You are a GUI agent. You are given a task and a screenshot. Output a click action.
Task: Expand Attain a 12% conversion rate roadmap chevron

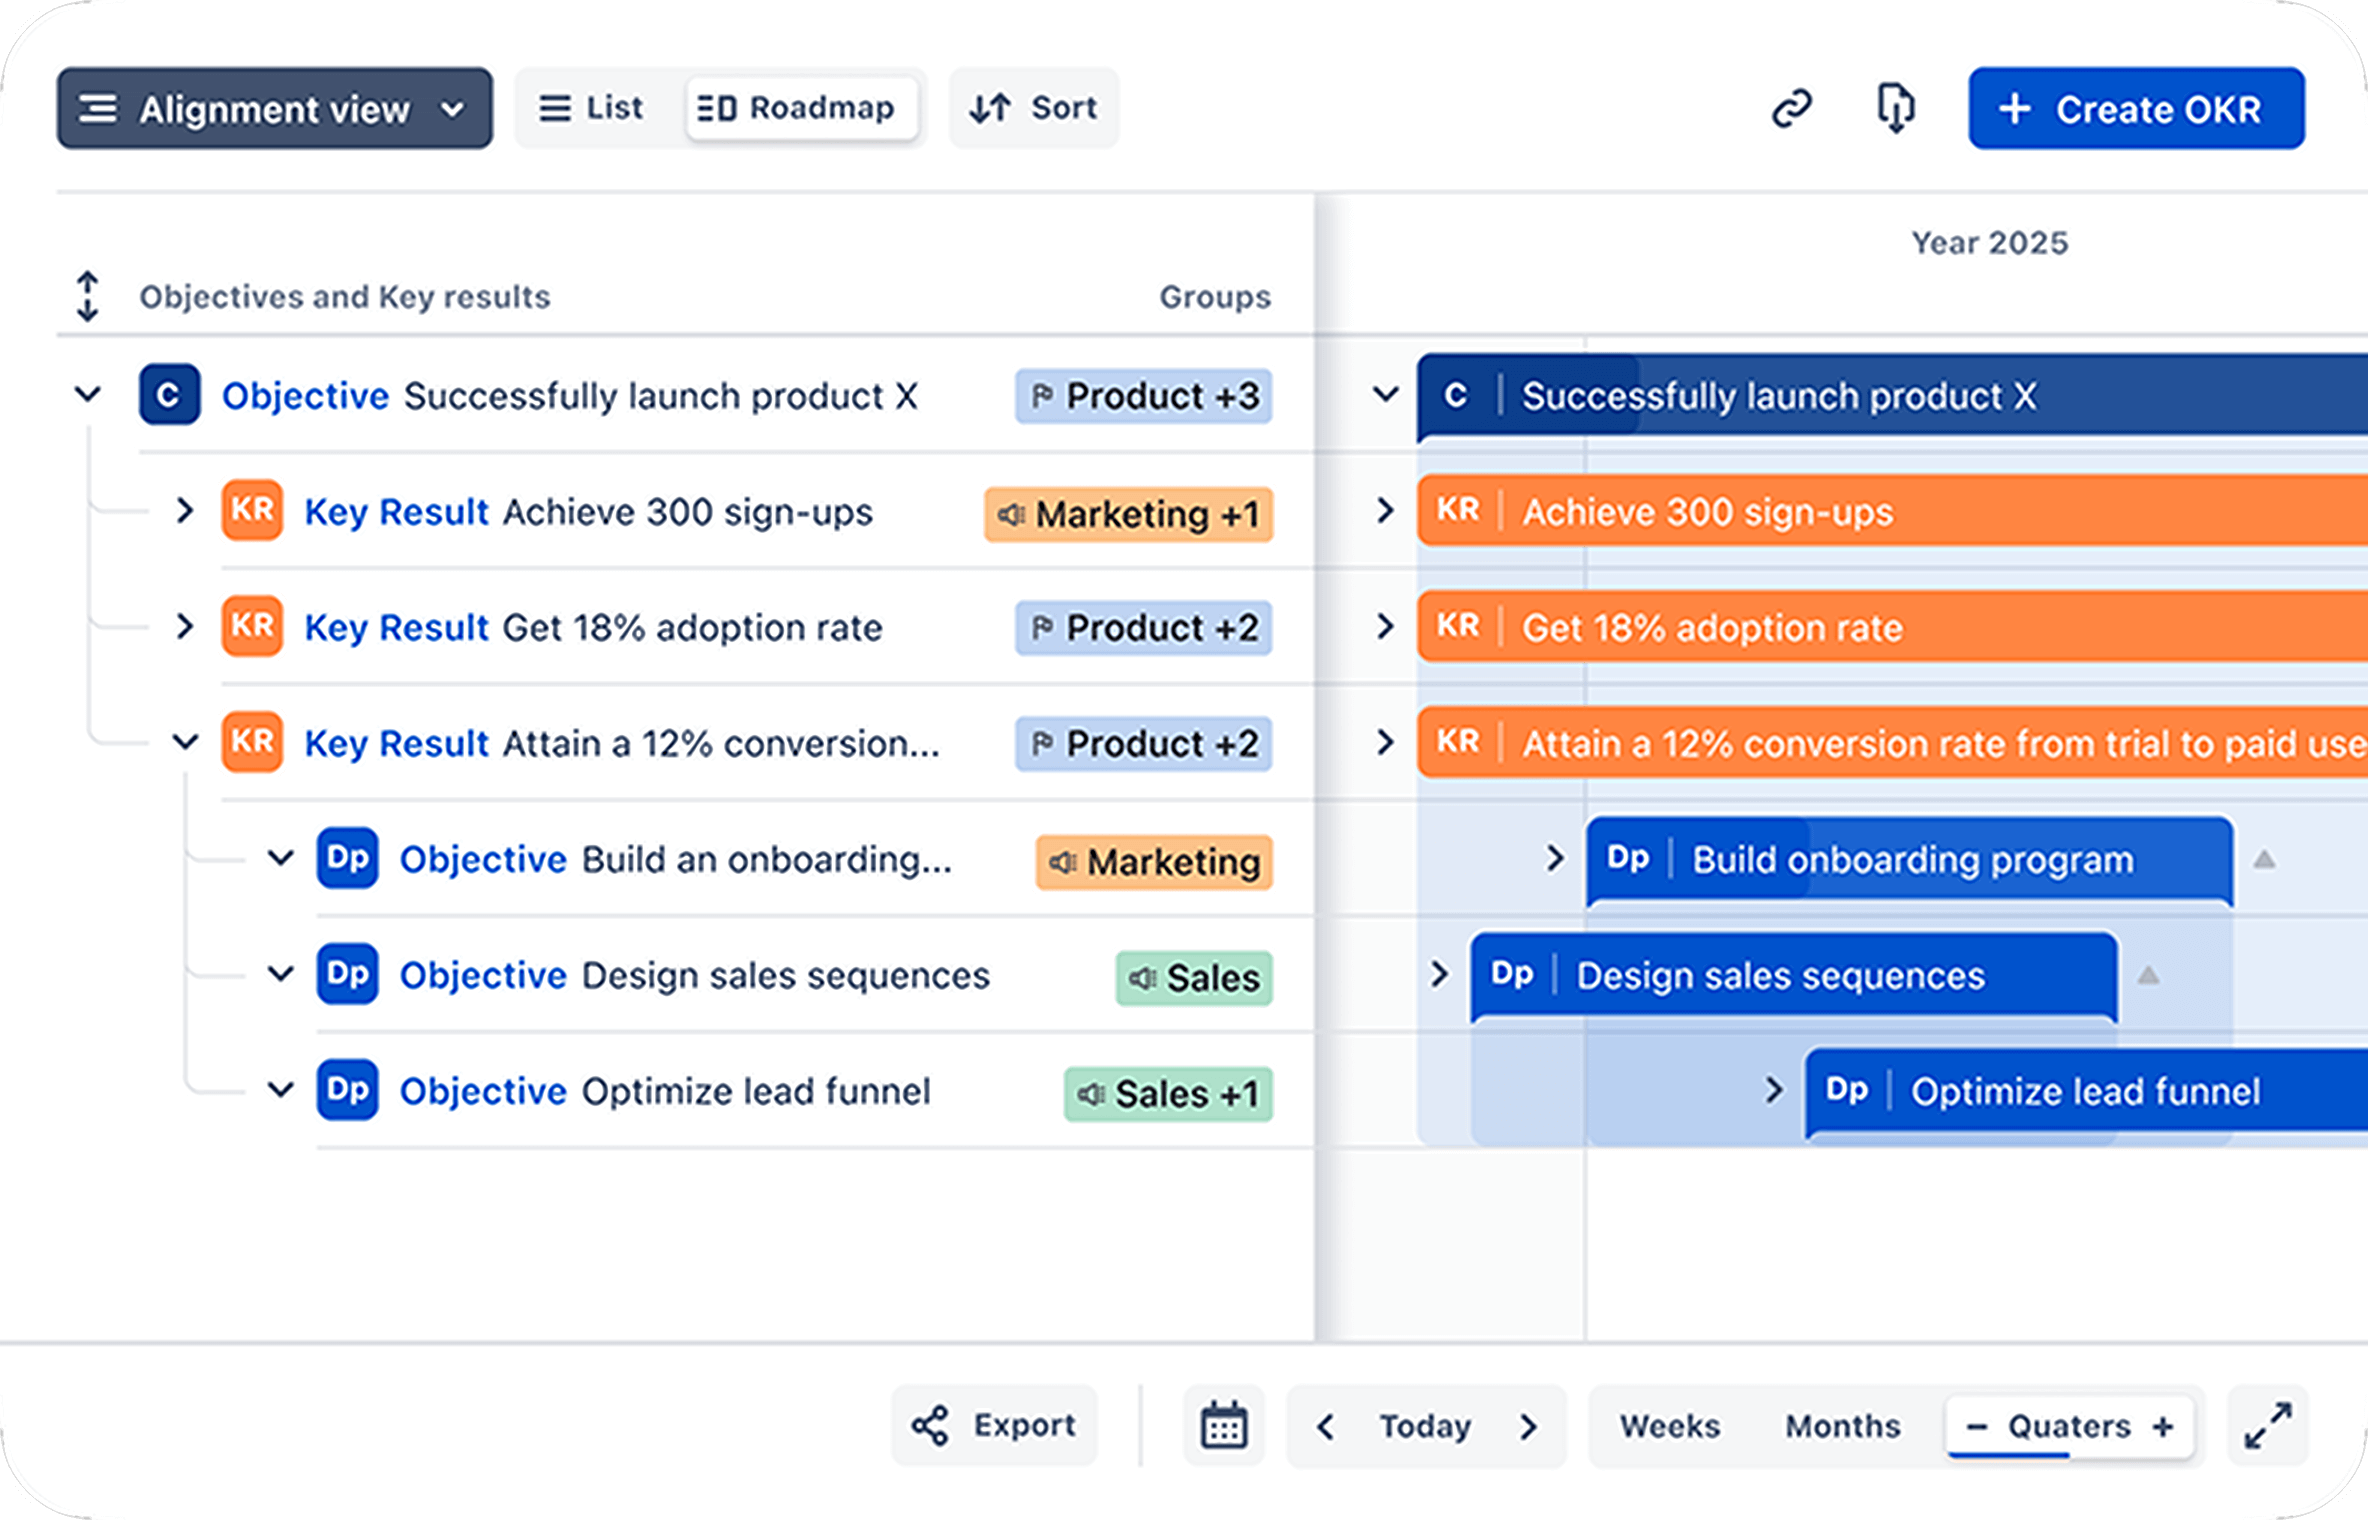[x=1385, y=742]
